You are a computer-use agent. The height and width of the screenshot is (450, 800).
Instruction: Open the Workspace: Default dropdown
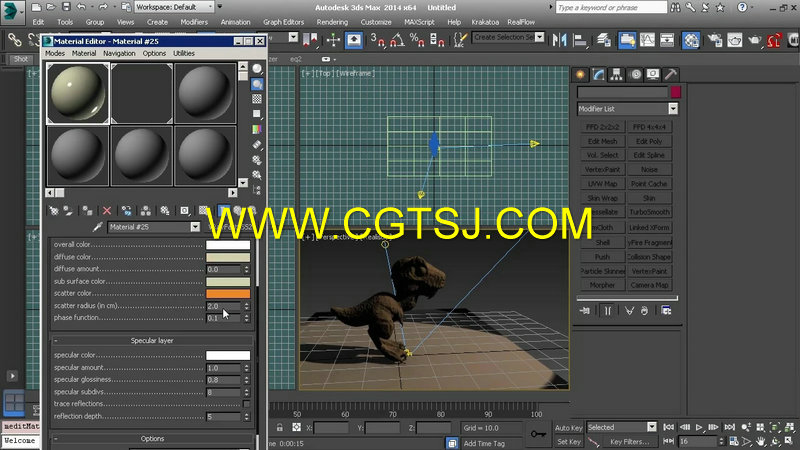pyautogui.click(x=174, y=7)
